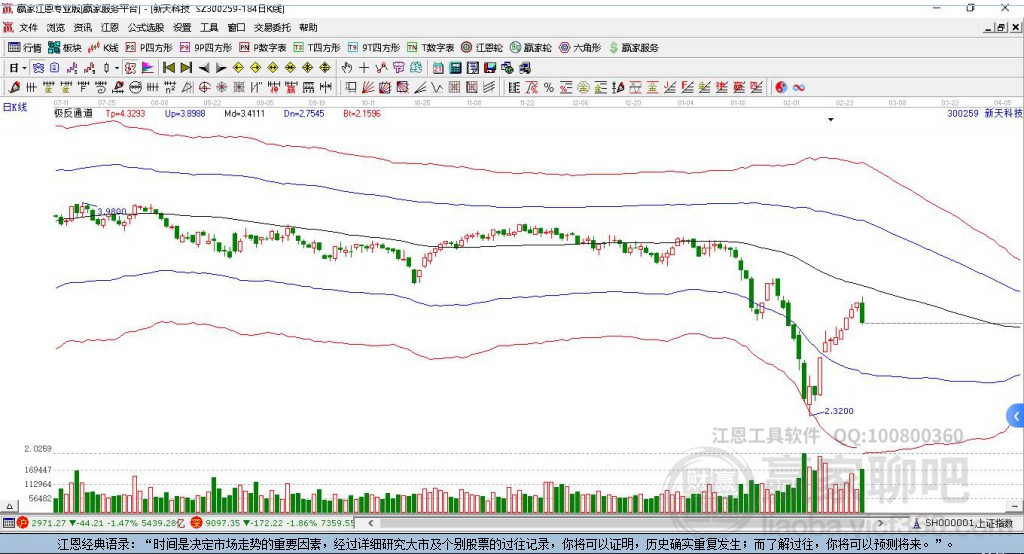Open 赢家服务 with dollar icon
1024x554 pixels.
pos(633,48)
